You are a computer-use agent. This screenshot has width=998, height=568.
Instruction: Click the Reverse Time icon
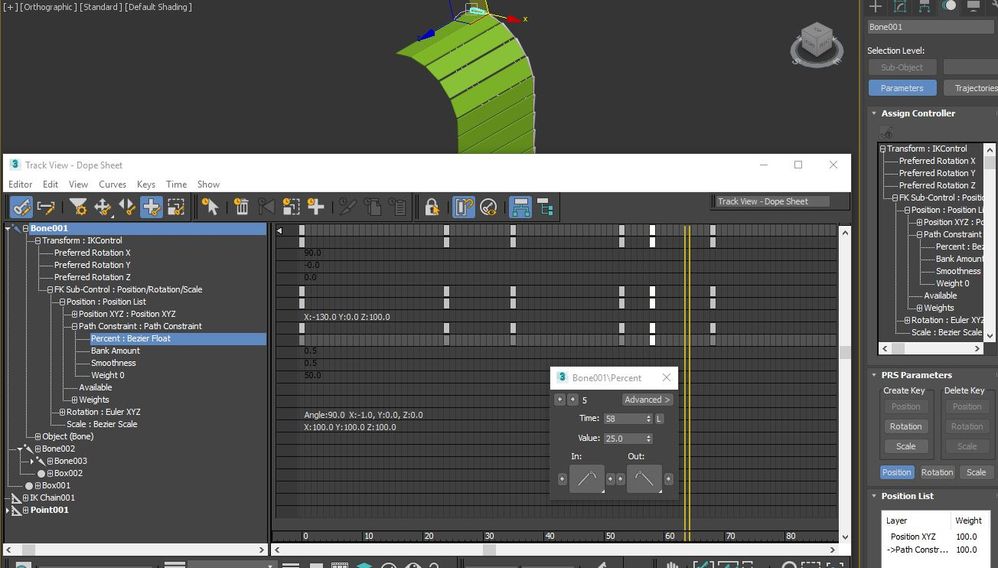pyautogui.click(x=266, y=207)
